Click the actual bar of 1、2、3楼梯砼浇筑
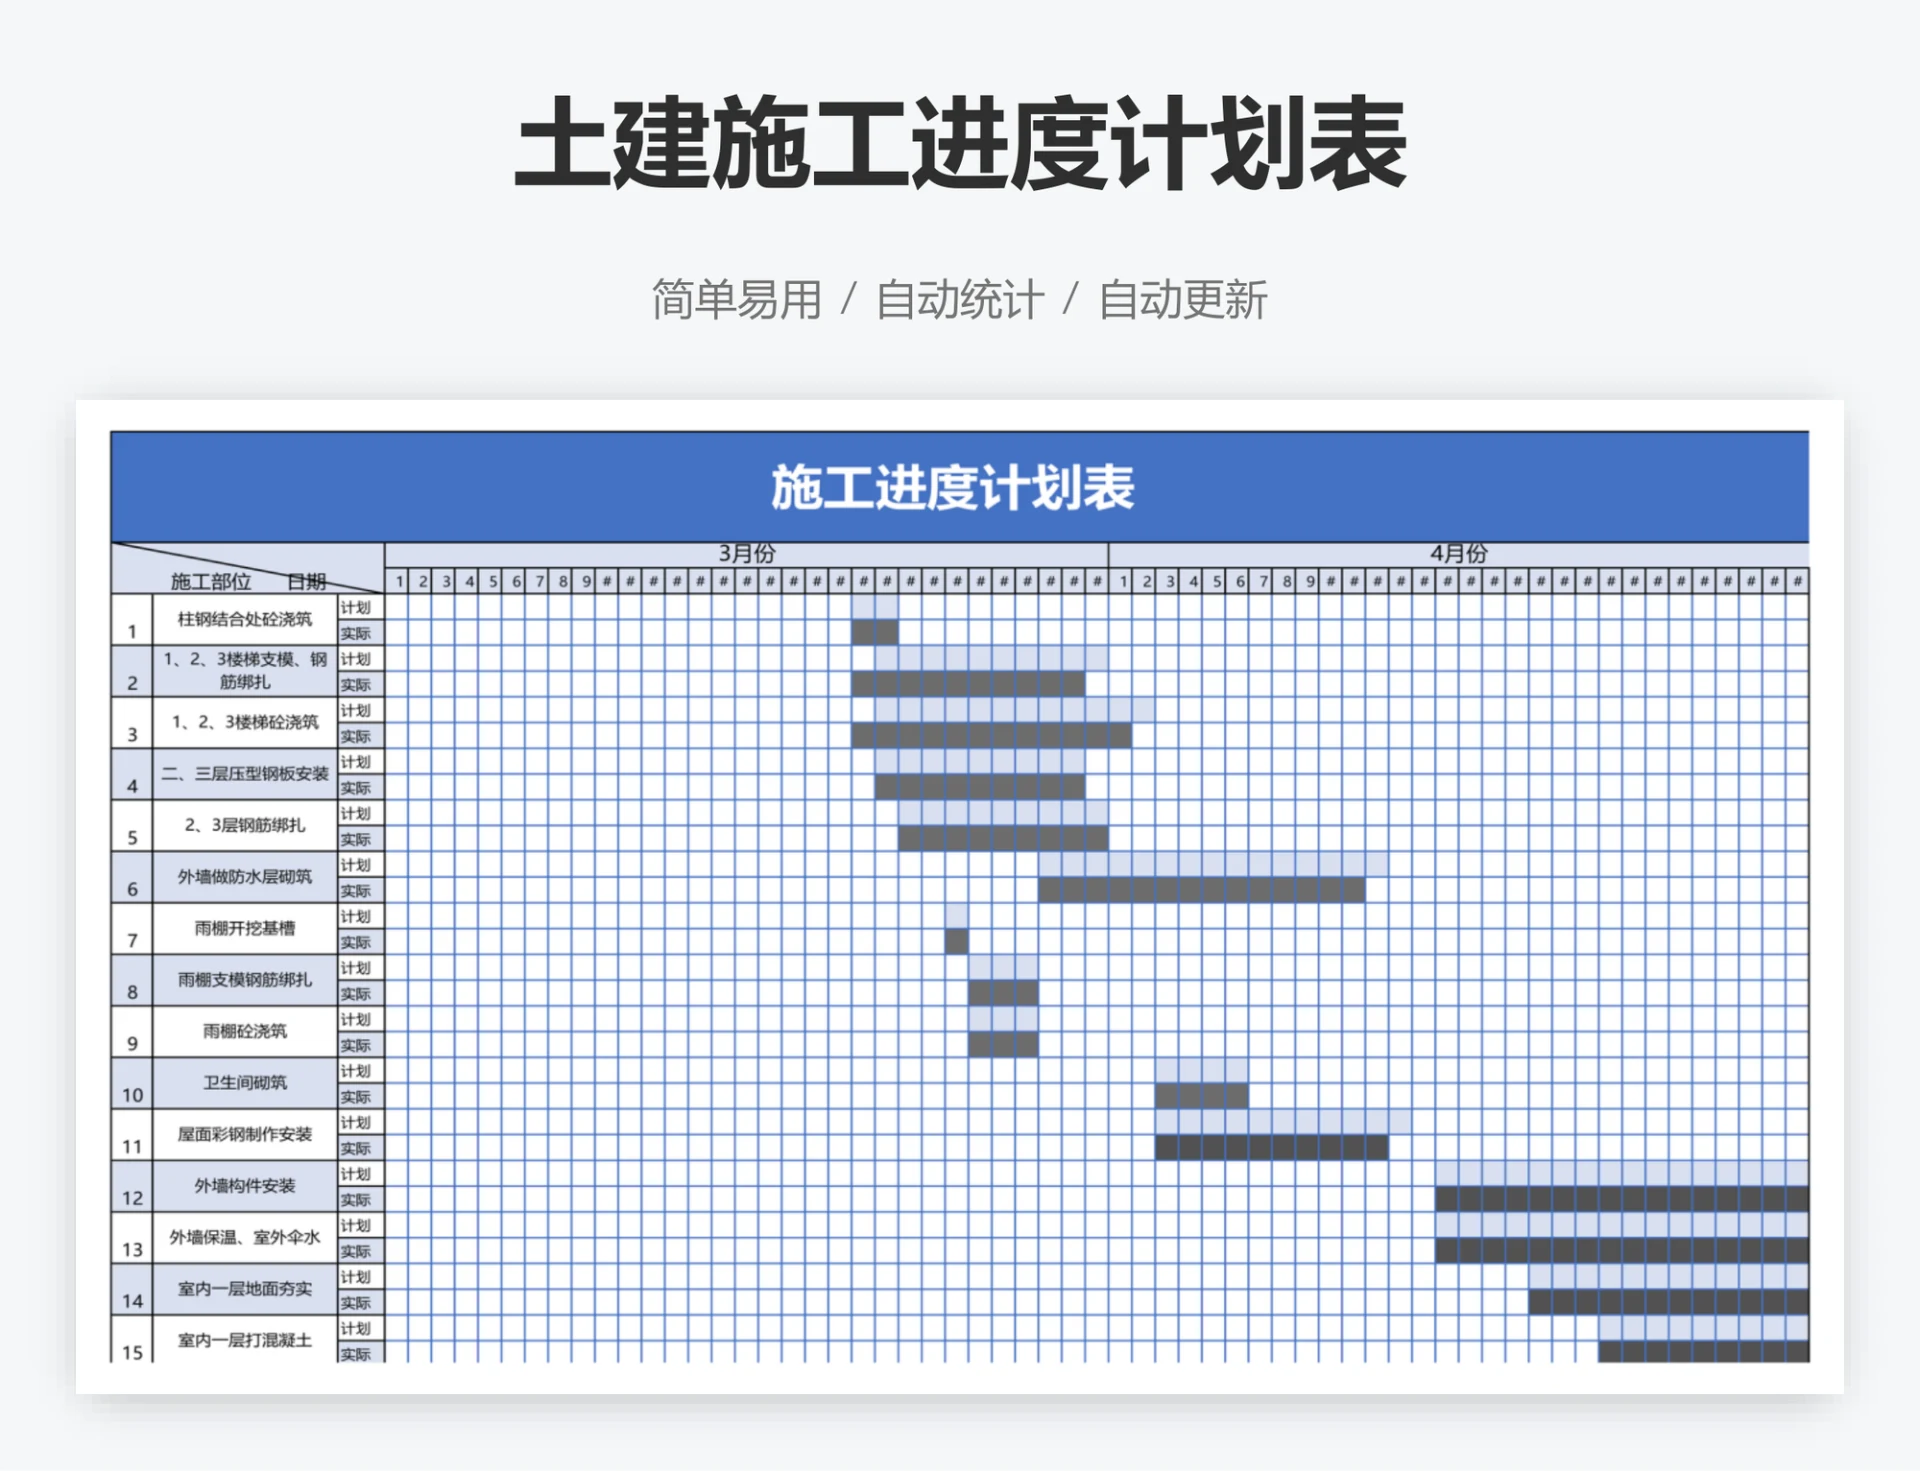 tap(990, 737)
